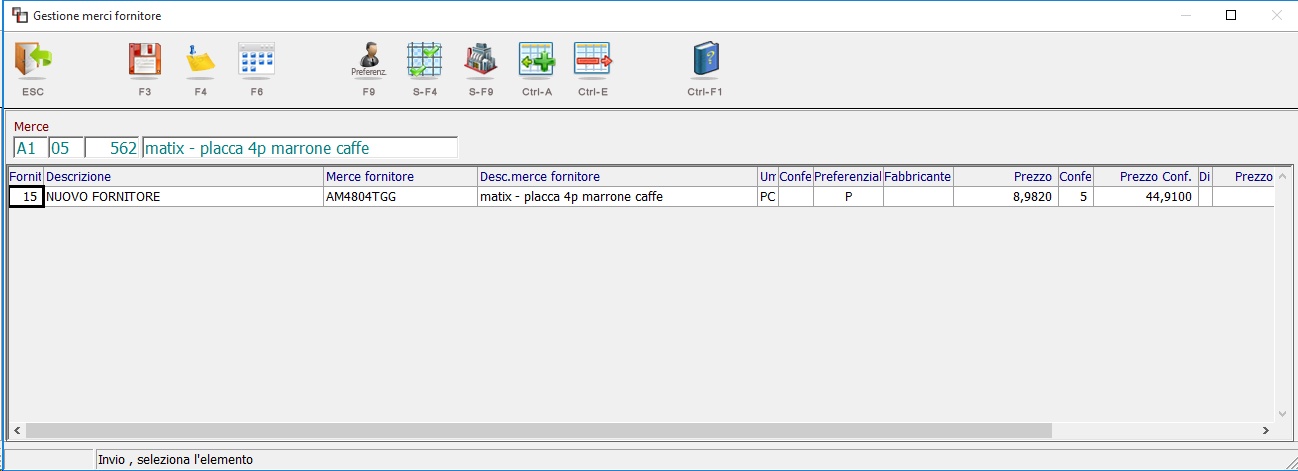The height and width of the screenshot is (471, 1298).
Task: Select the AM4804TGG supplier code cell
Action: point(400,197)
